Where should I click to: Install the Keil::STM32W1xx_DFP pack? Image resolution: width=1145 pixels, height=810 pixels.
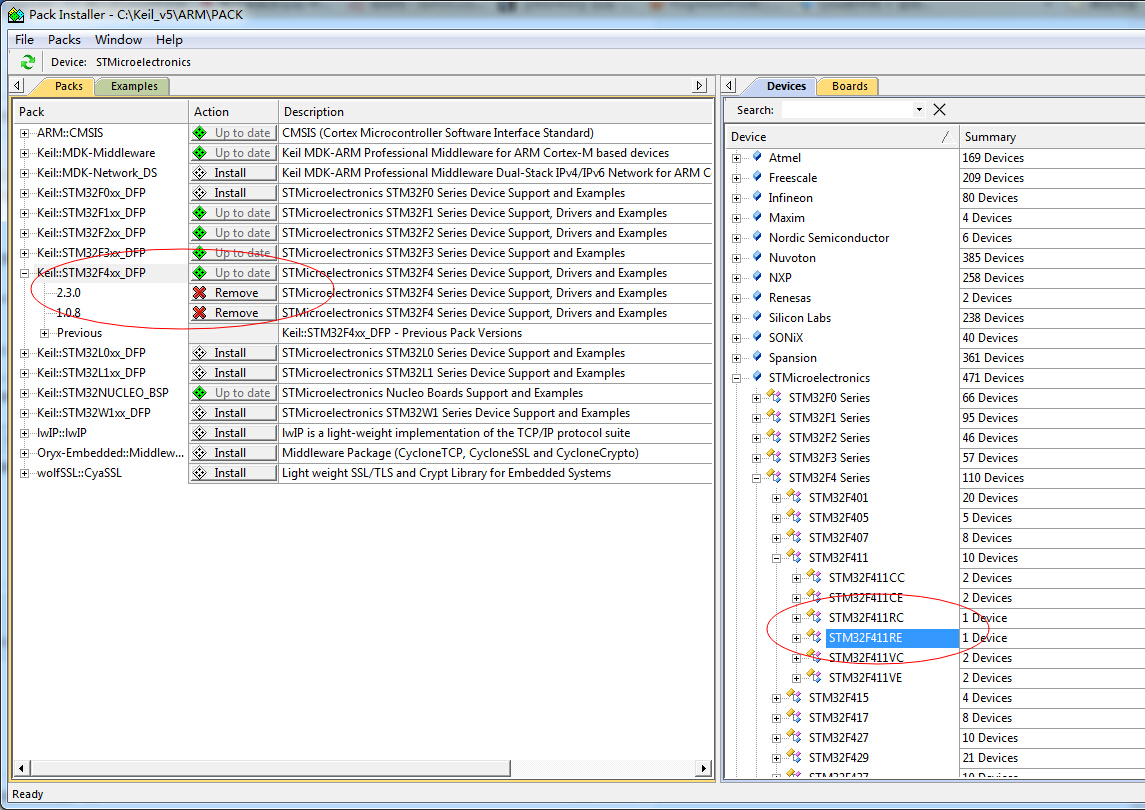[233, 413]
